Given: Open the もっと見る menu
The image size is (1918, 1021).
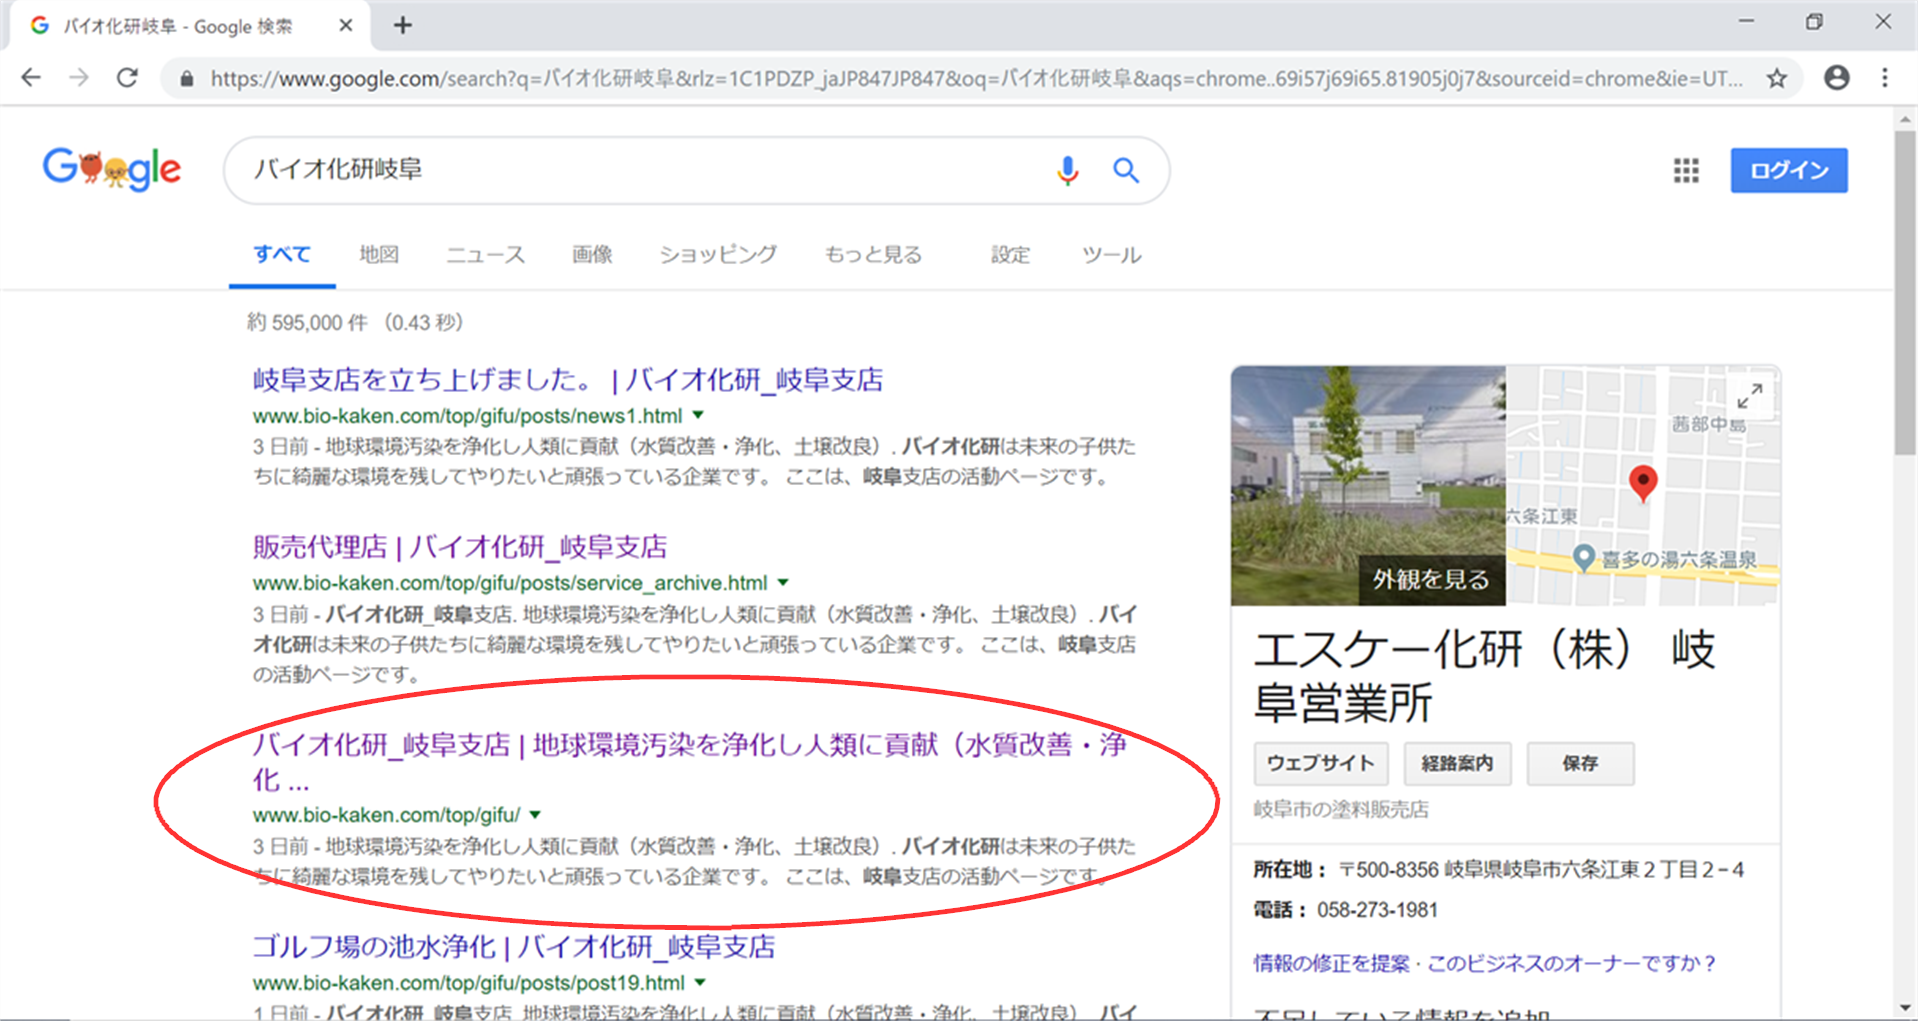Looking at the screenshot, I should point(873,255).
